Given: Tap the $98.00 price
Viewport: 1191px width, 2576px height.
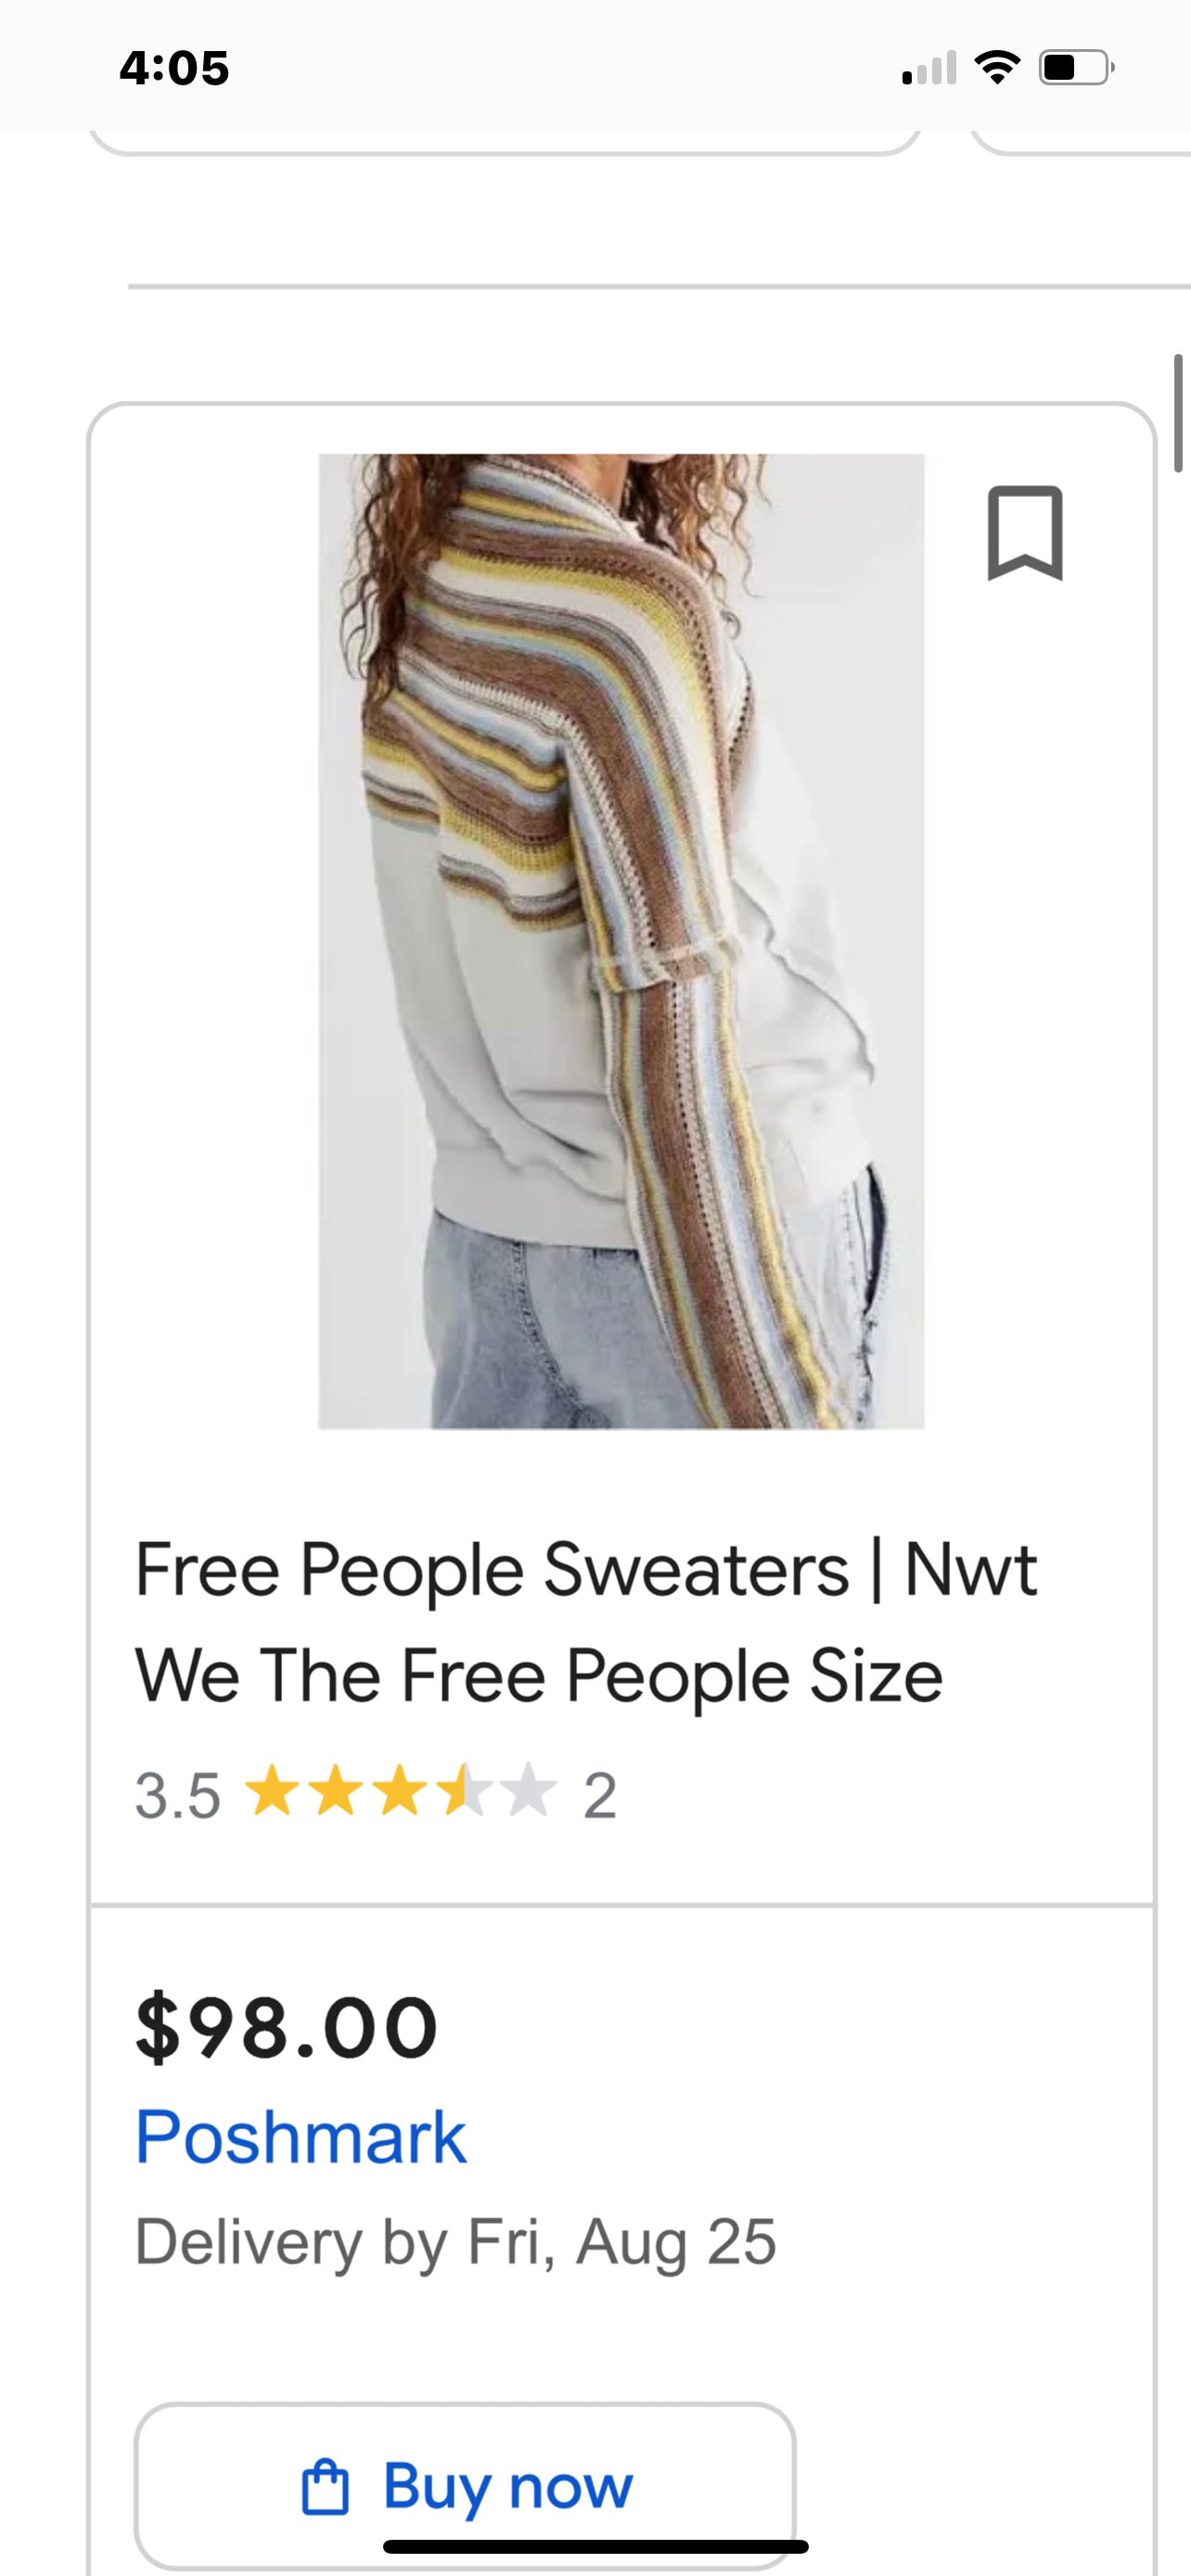Looking at the screenshot, I should click(287, 2026).
